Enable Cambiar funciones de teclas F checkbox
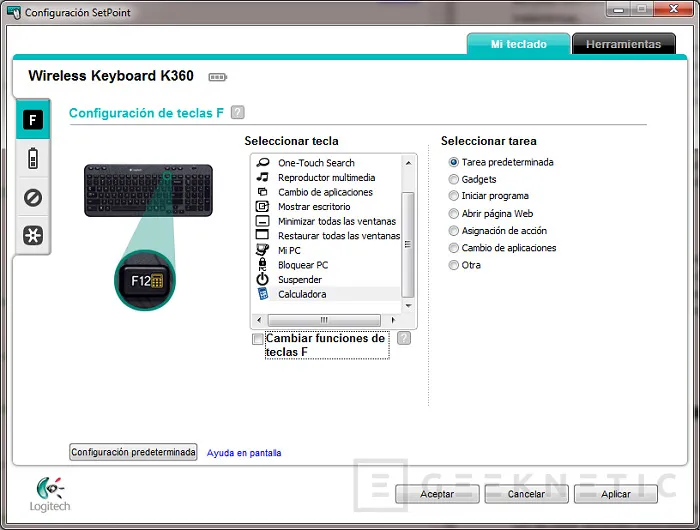 point(258,339)
